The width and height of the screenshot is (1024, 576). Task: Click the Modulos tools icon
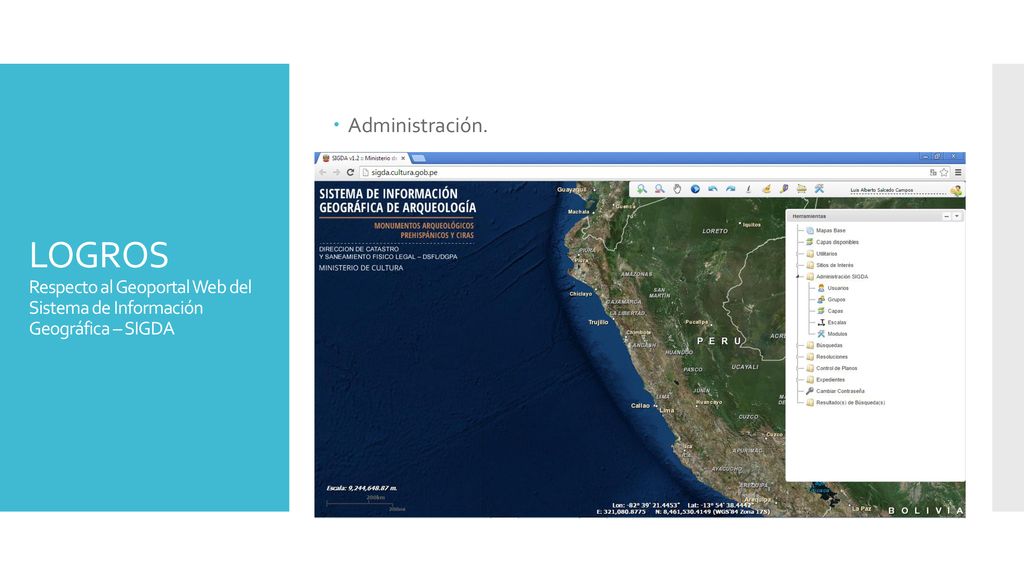pos(821,334)
